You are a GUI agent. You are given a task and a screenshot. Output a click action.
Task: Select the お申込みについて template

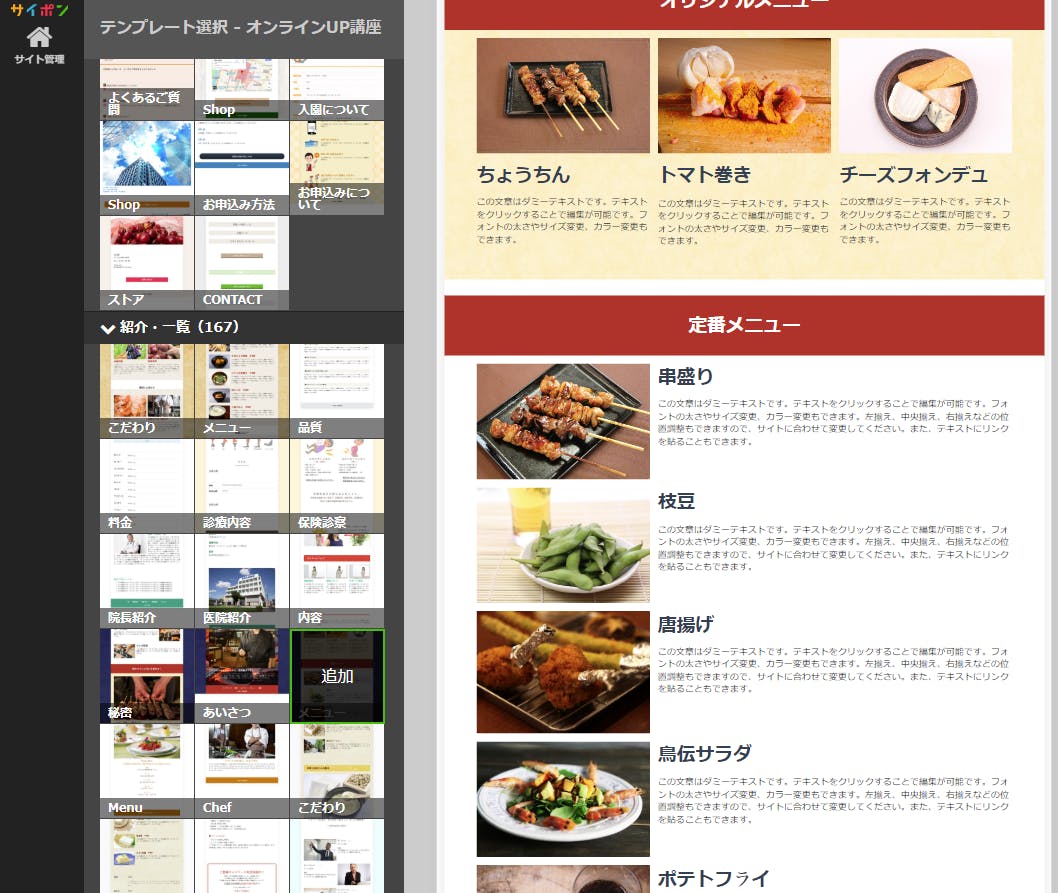click(337, 168)
